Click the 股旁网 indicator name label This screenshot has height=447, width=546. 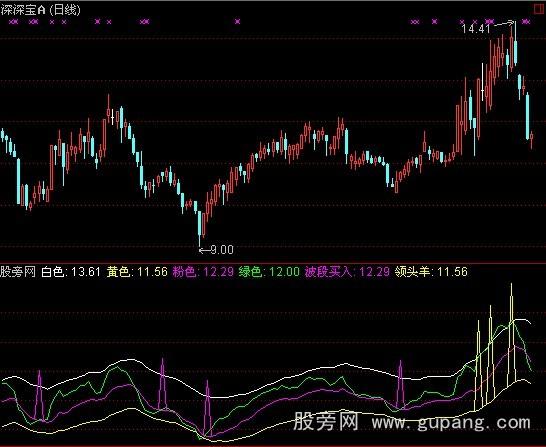(x=18, y=272)
